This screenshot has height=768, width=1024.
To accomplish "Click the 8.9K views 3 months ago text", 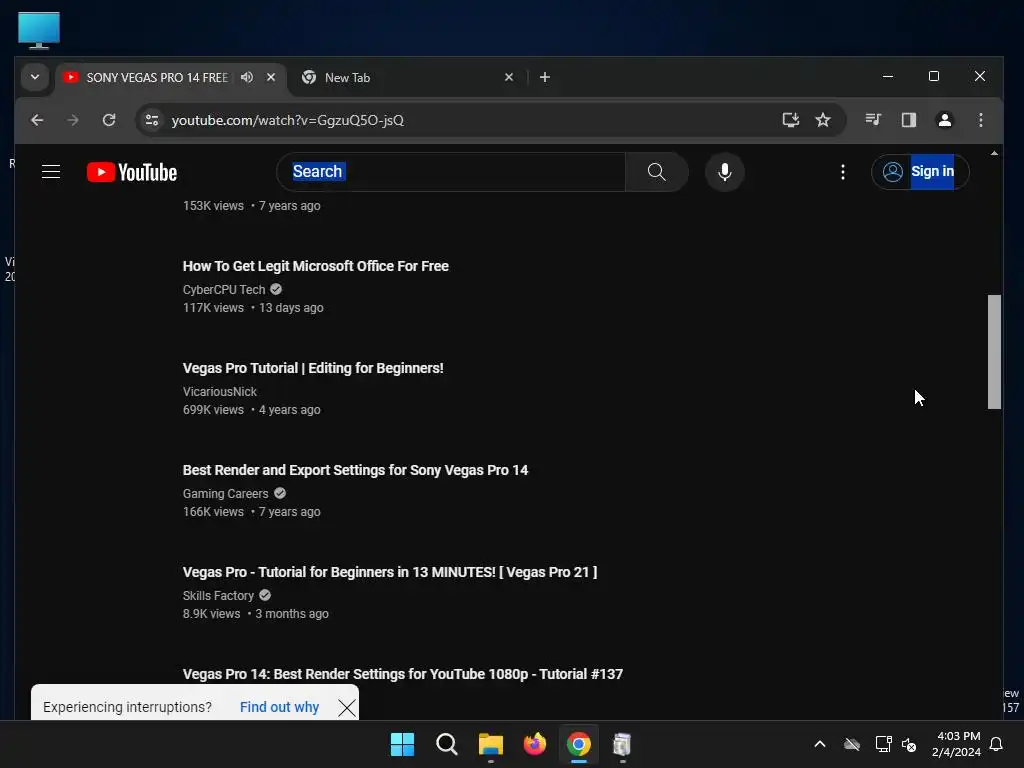I will tap(255, 613).
